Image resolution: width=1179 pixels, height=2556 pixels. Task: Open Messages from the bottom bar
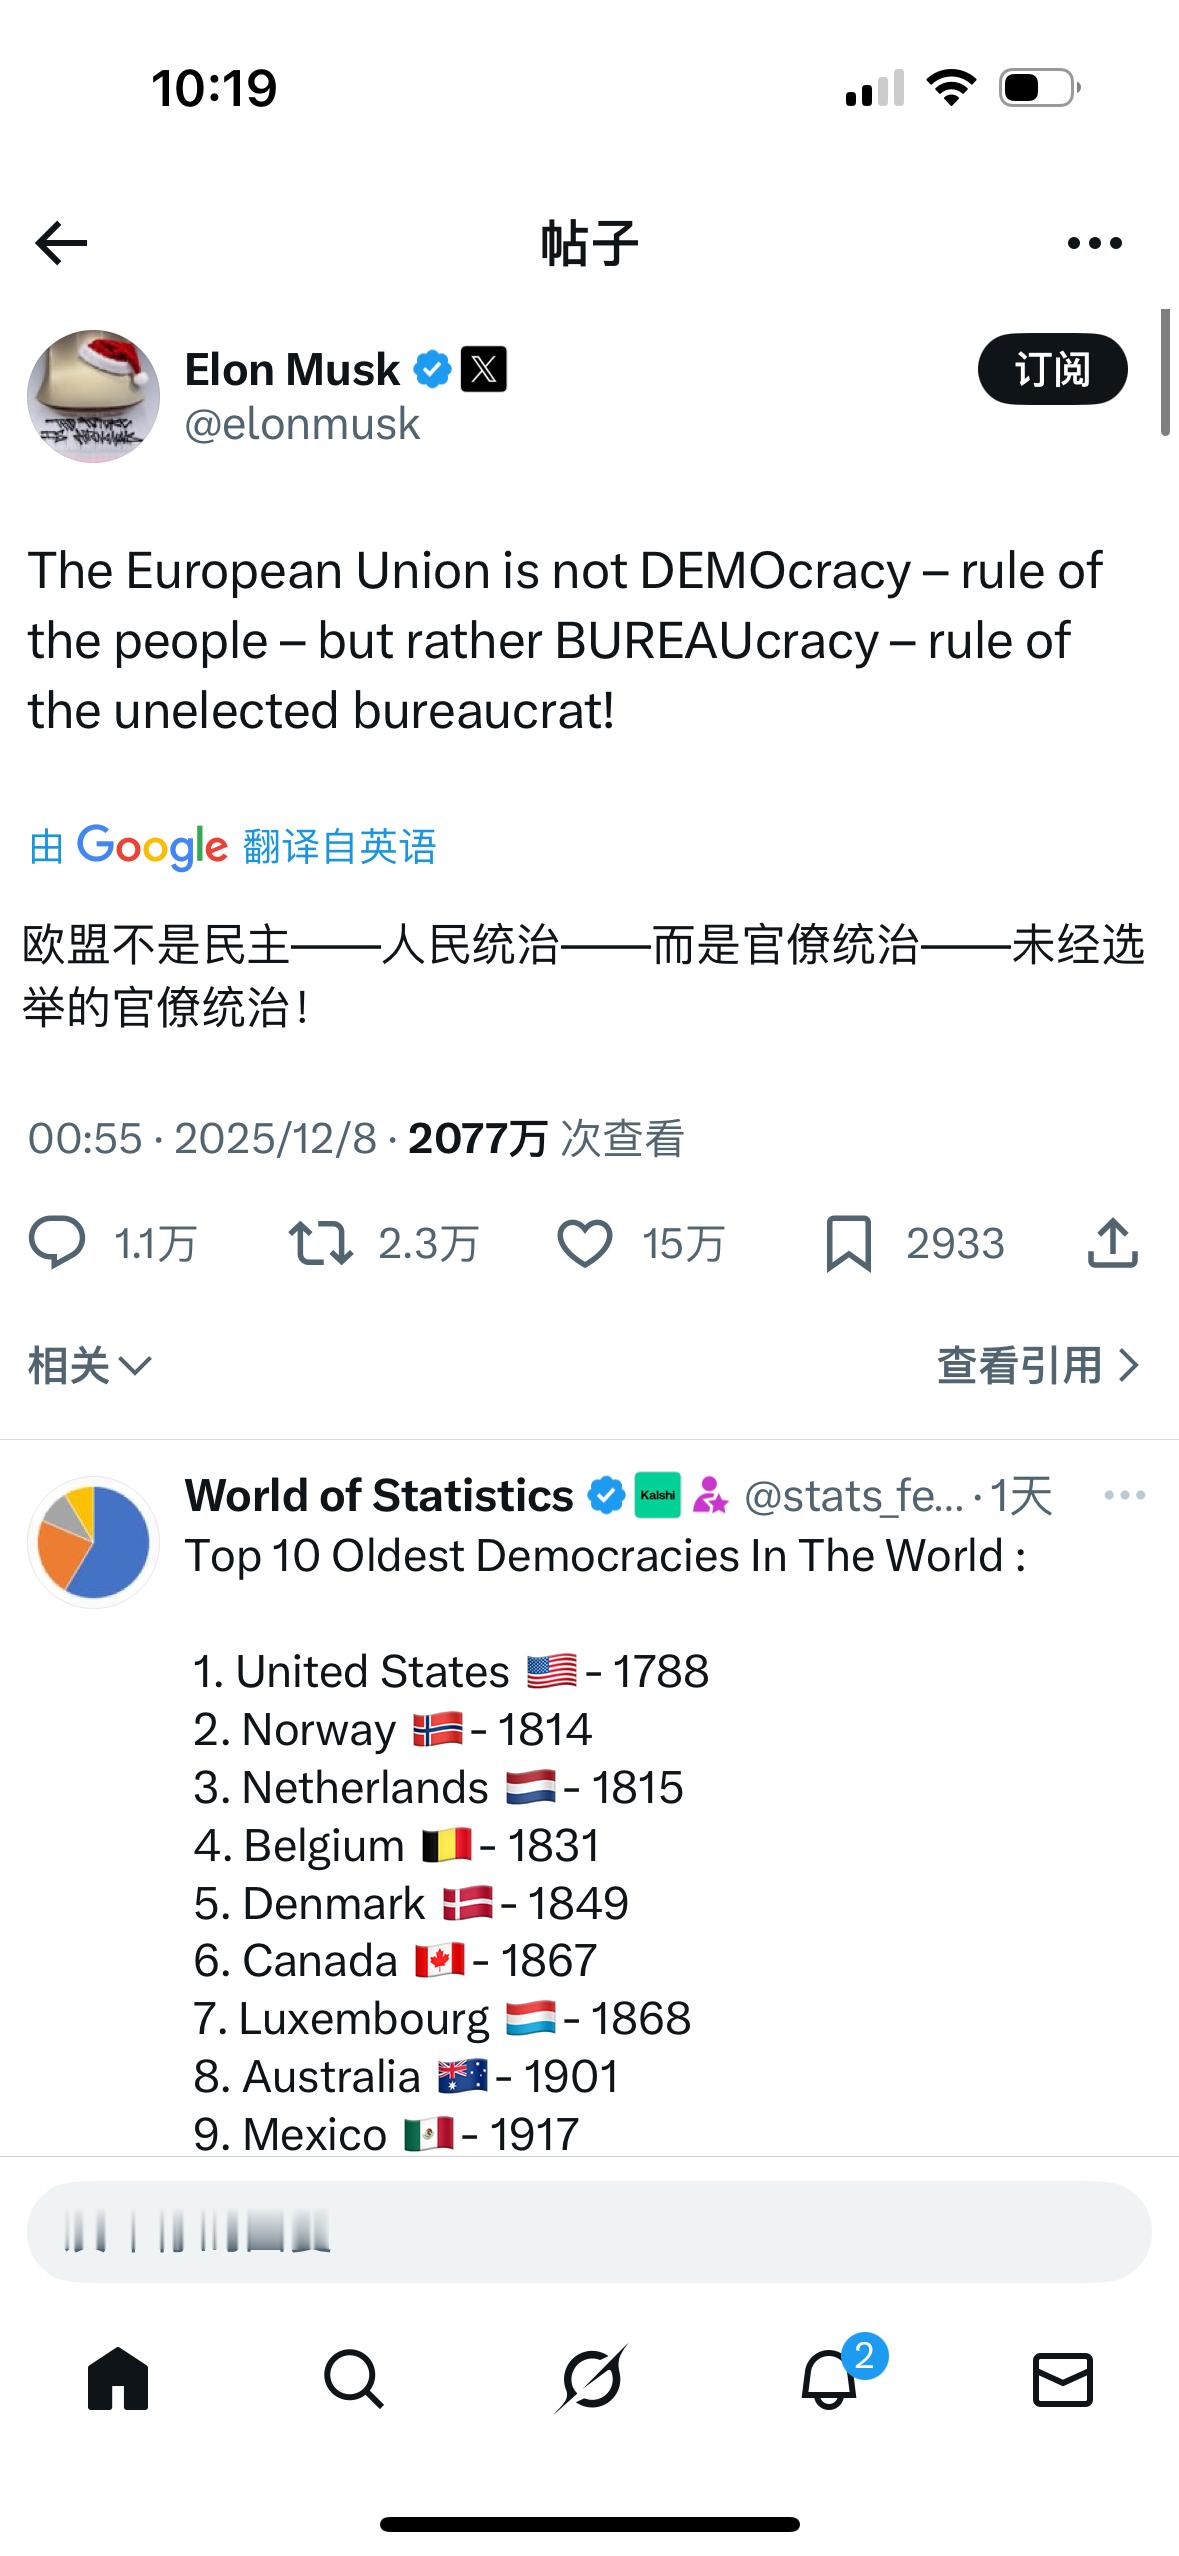click(1062, 2378)
